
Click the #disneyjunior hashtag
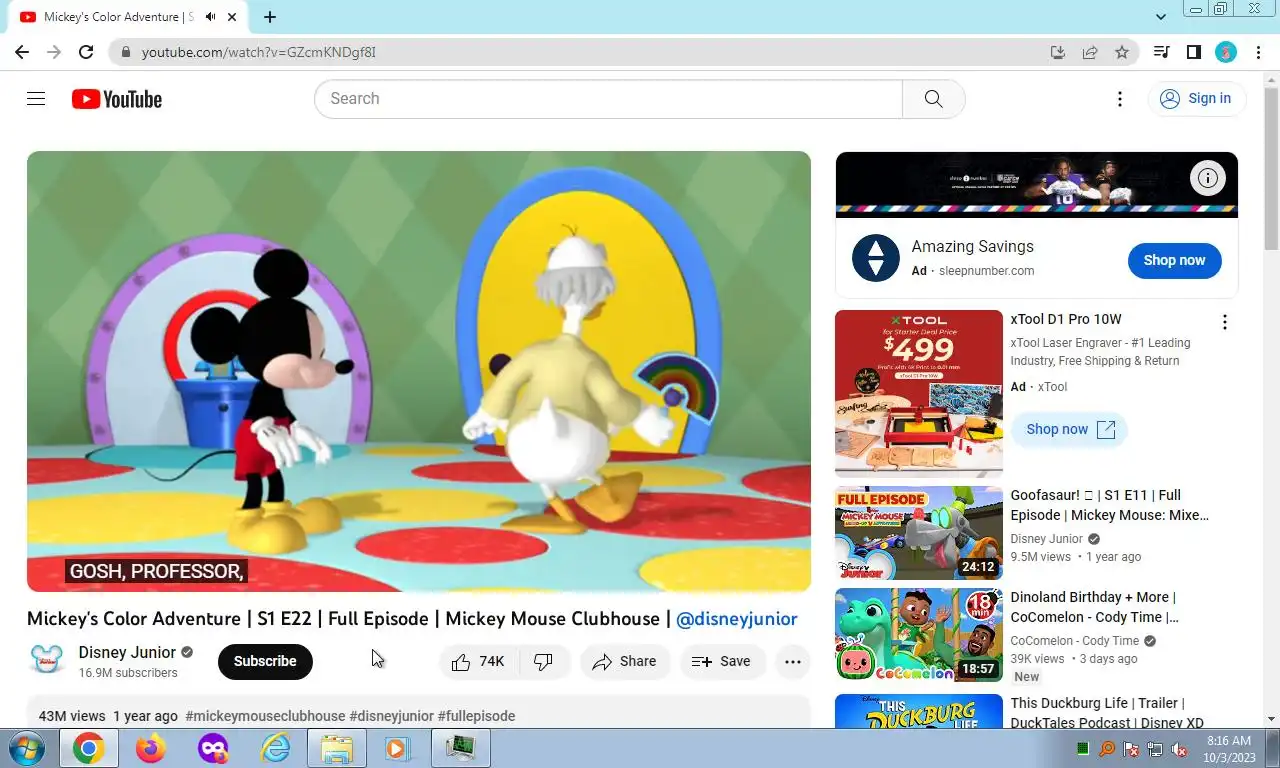pyautogui.click(x=391, y=716)
